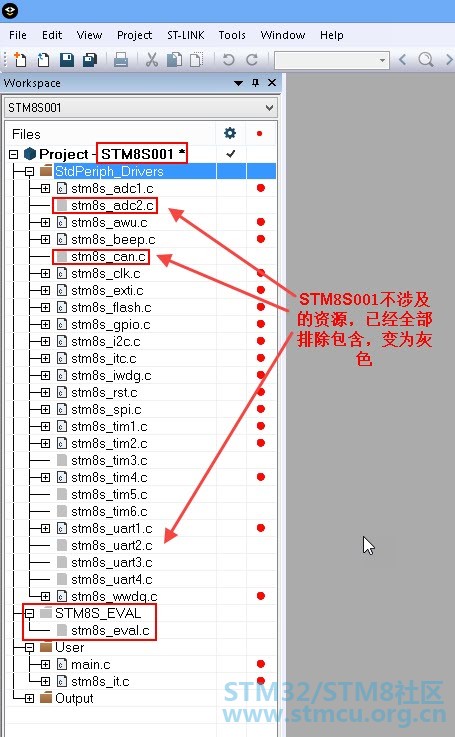Image resolution: width=455 pixels, height=737 pixels.
Task: Expand the stm8s_uart1.c node
Action: pyautogui.click(x=45, y=528)
